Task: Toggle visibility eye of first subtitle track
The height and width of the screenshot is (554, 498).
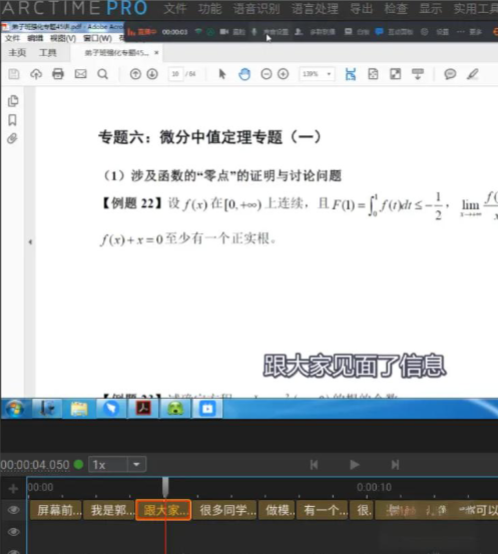Action: pyautogui.click(x=13, y=510)
